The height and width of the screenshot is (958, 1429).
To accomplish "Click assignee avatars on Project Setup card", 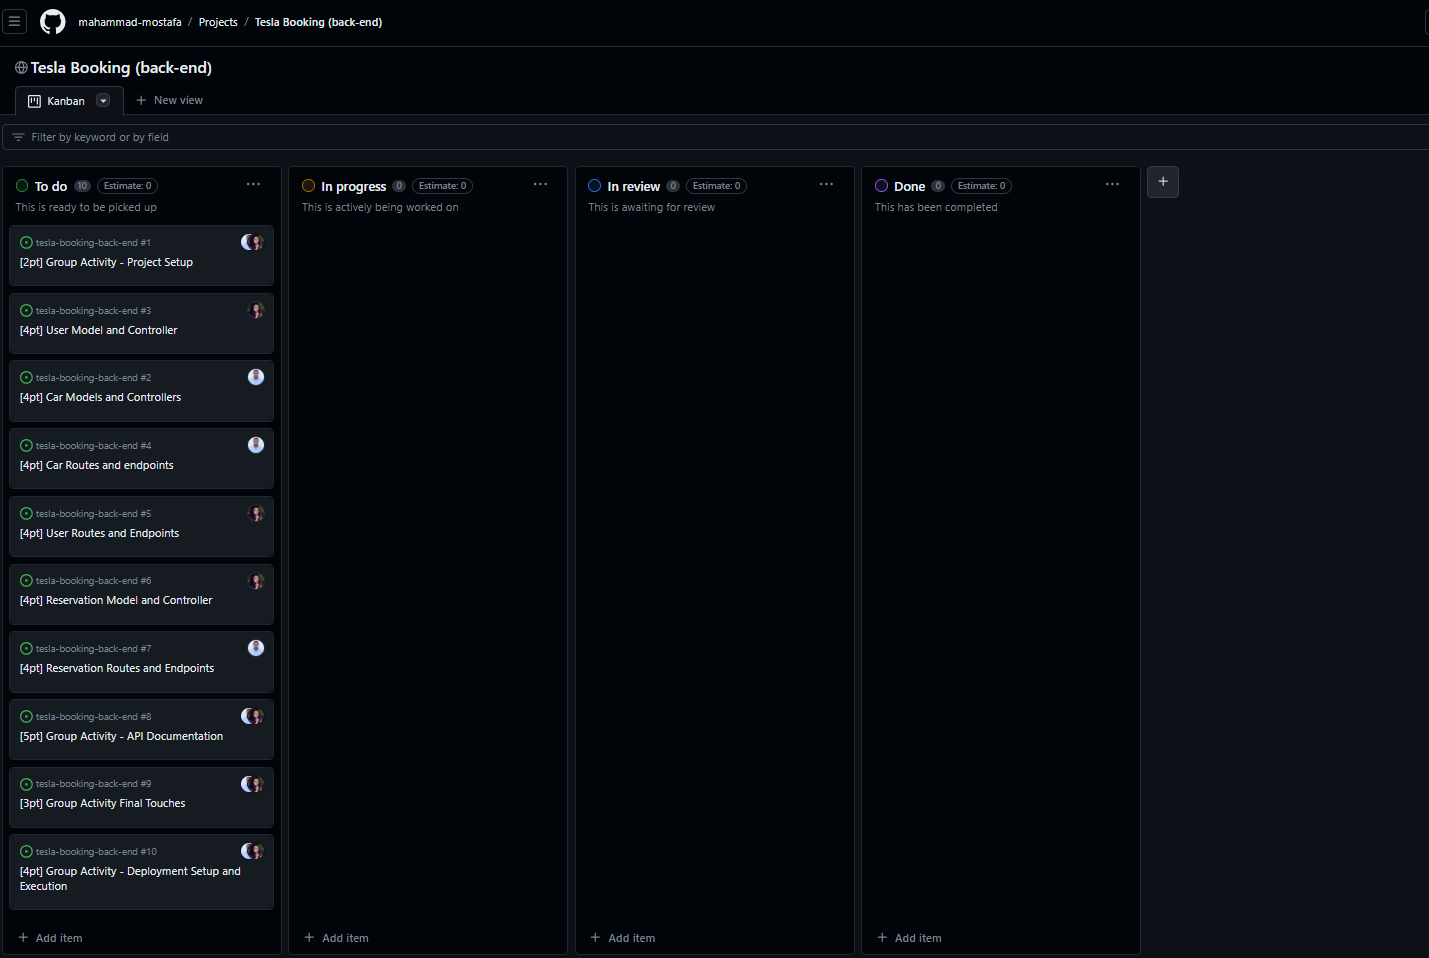I will coord(252,242).
